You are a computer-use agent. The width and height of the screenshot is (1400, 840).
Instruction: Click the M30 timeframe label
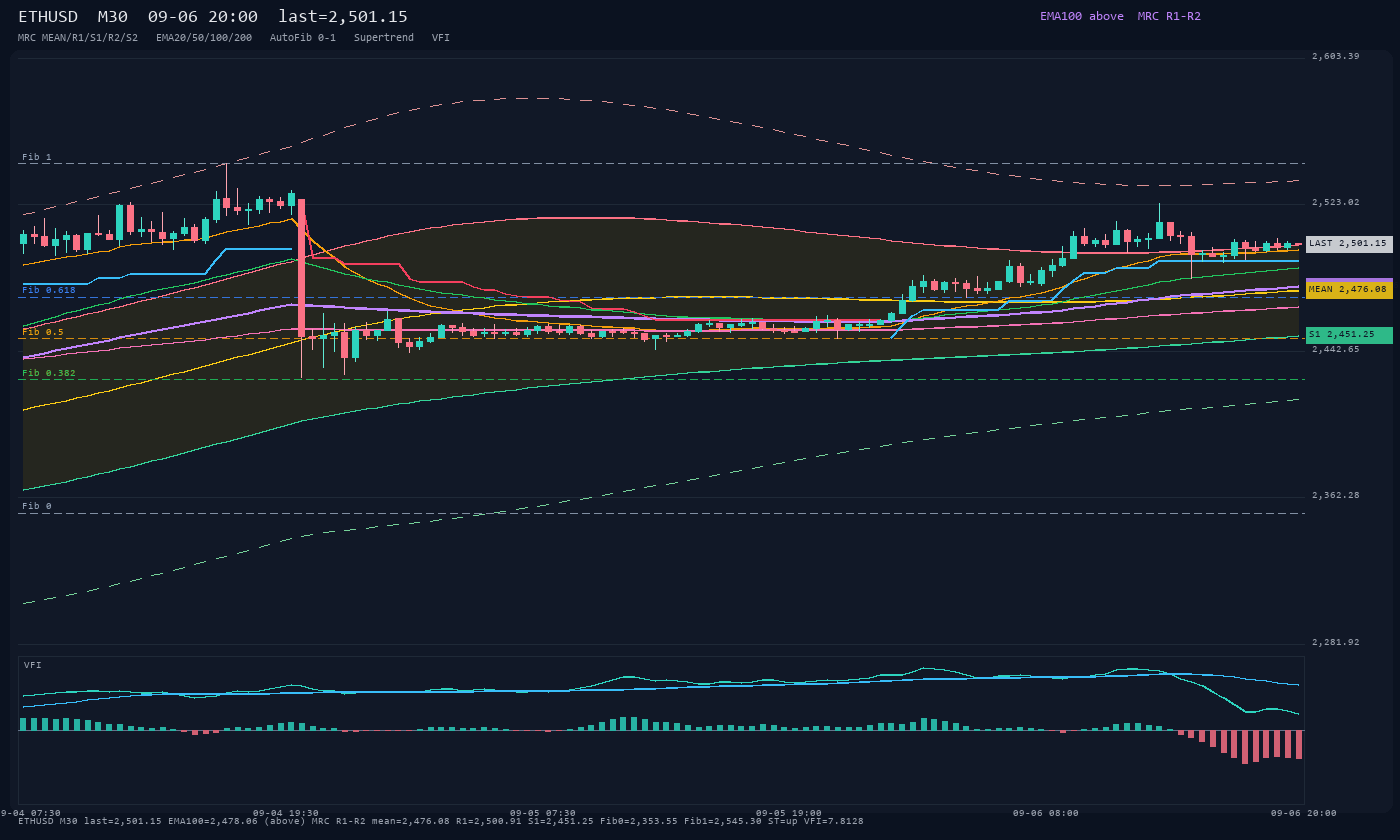112,17
